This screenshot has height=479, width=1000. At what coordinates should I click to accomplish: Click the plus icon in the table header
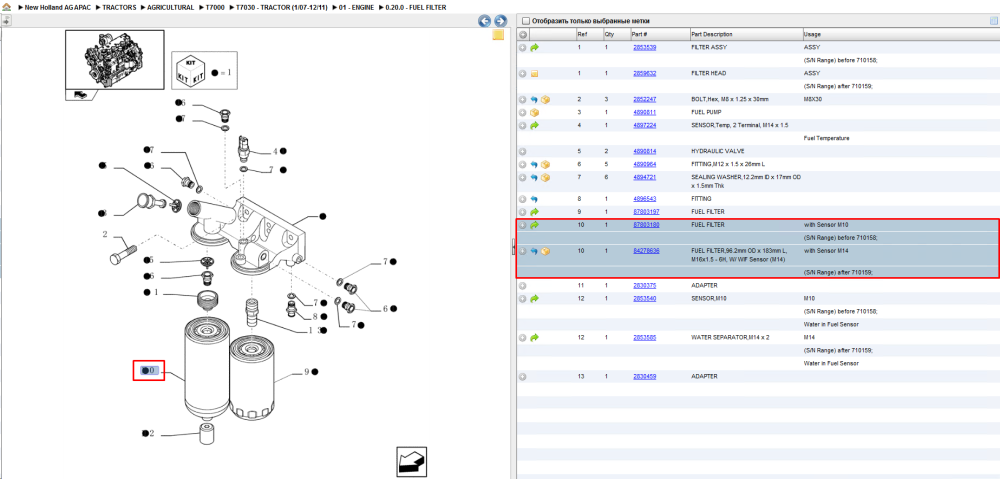tap(522, 34)
